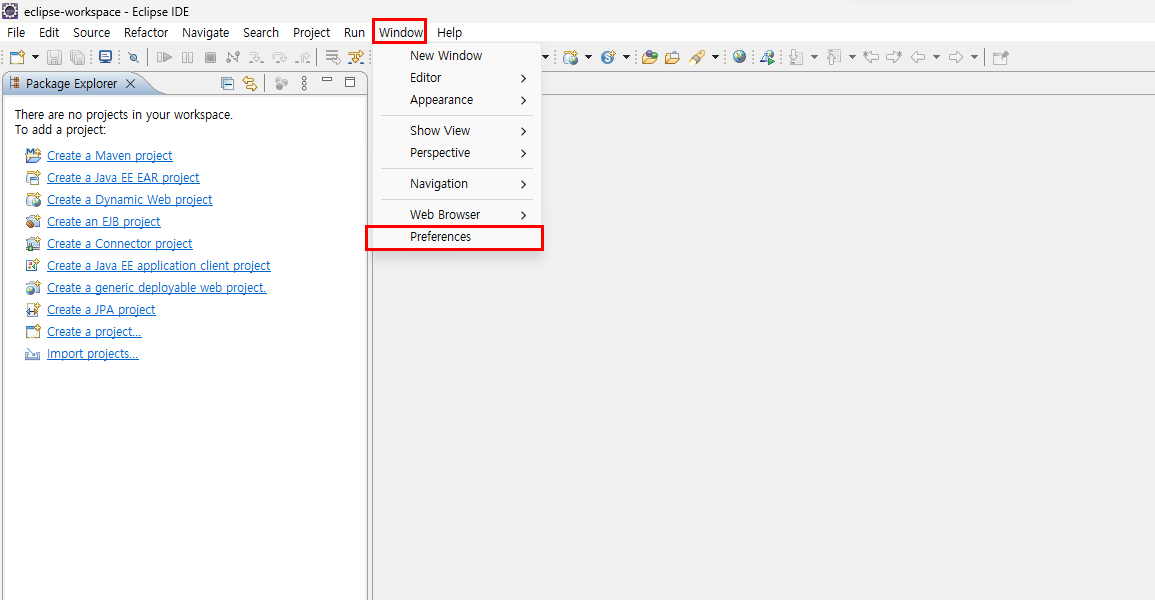1155x600 pixels.
Task: Go to Next Edit Location icon
Action: click(x=894, y=57)
